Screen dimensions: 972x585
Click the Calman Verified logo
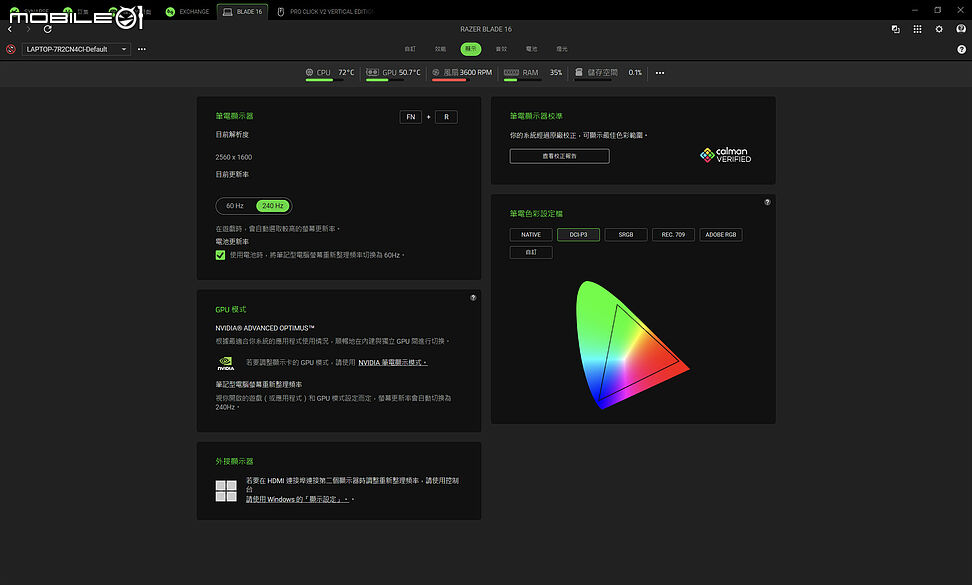(x=725, y=155)
